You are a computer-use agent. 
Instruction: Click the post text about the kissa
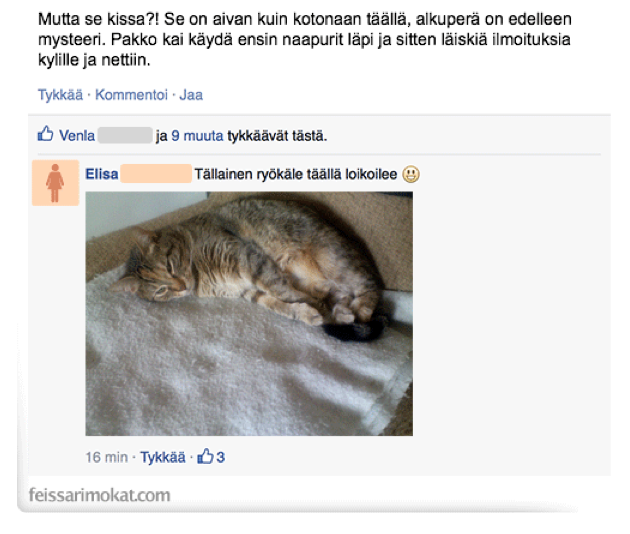[x=305, y=39]
